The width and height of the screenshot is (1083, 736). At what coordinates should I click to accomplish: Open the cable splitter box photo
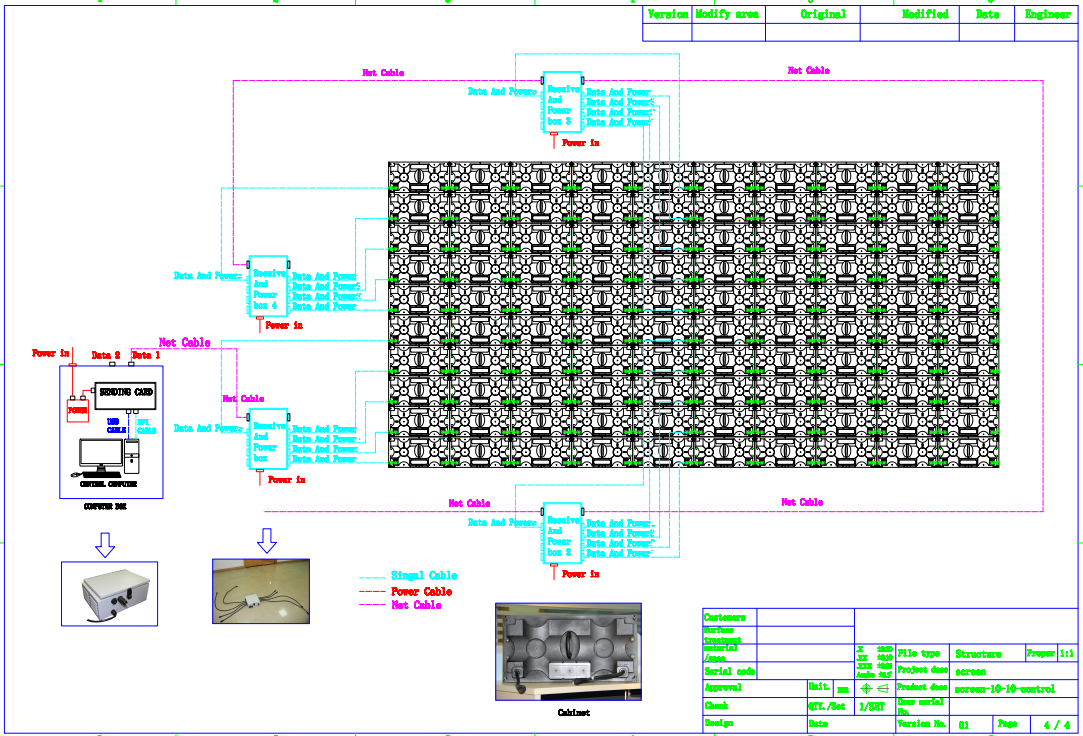pos(261,591)
